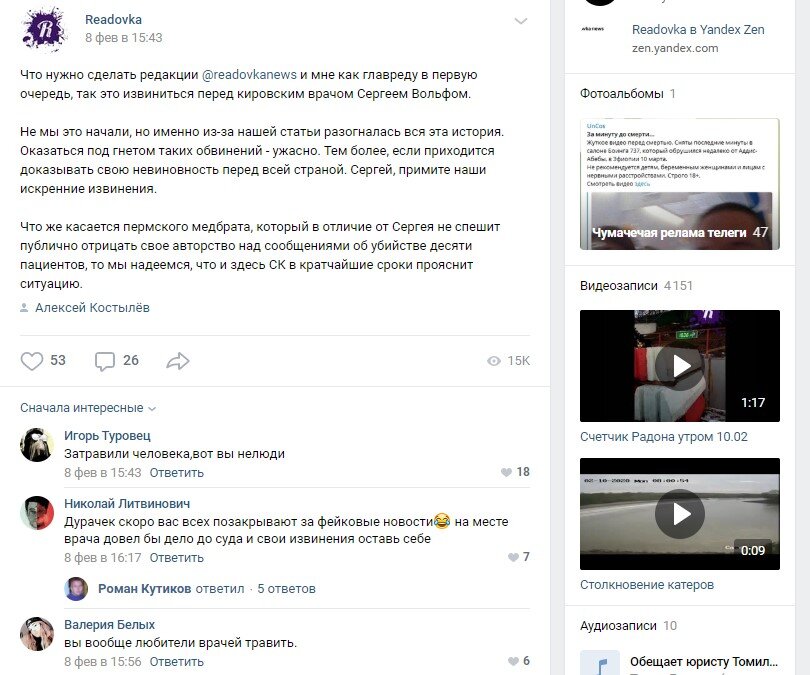Like Николай Литвинович's comment
The image size is (810, 675).
pyautogui.click(x=513, y=557)
